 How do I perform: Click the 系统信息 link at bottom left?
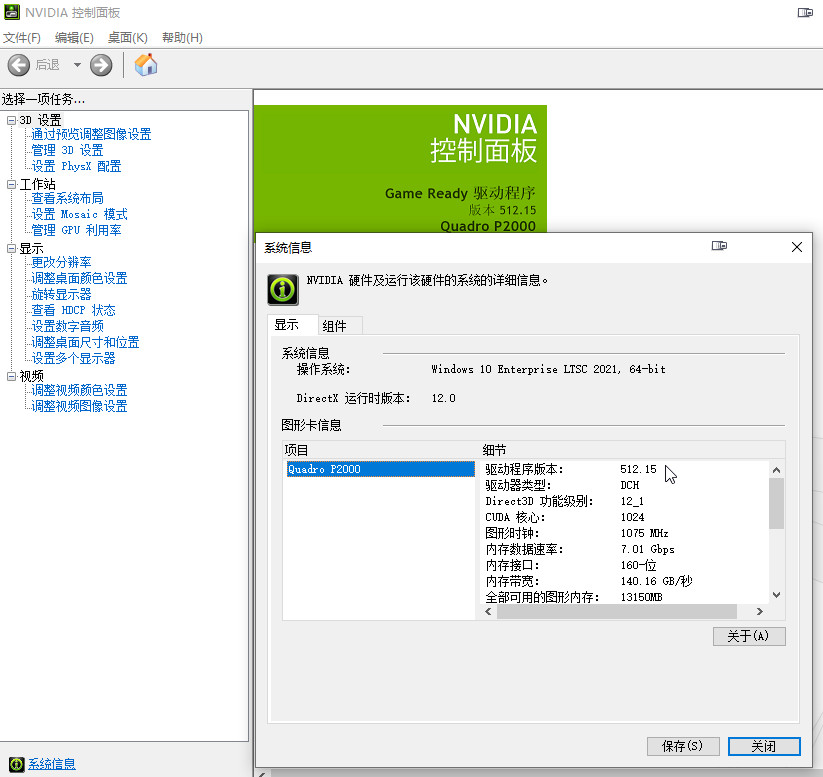[x=51, y=764]
